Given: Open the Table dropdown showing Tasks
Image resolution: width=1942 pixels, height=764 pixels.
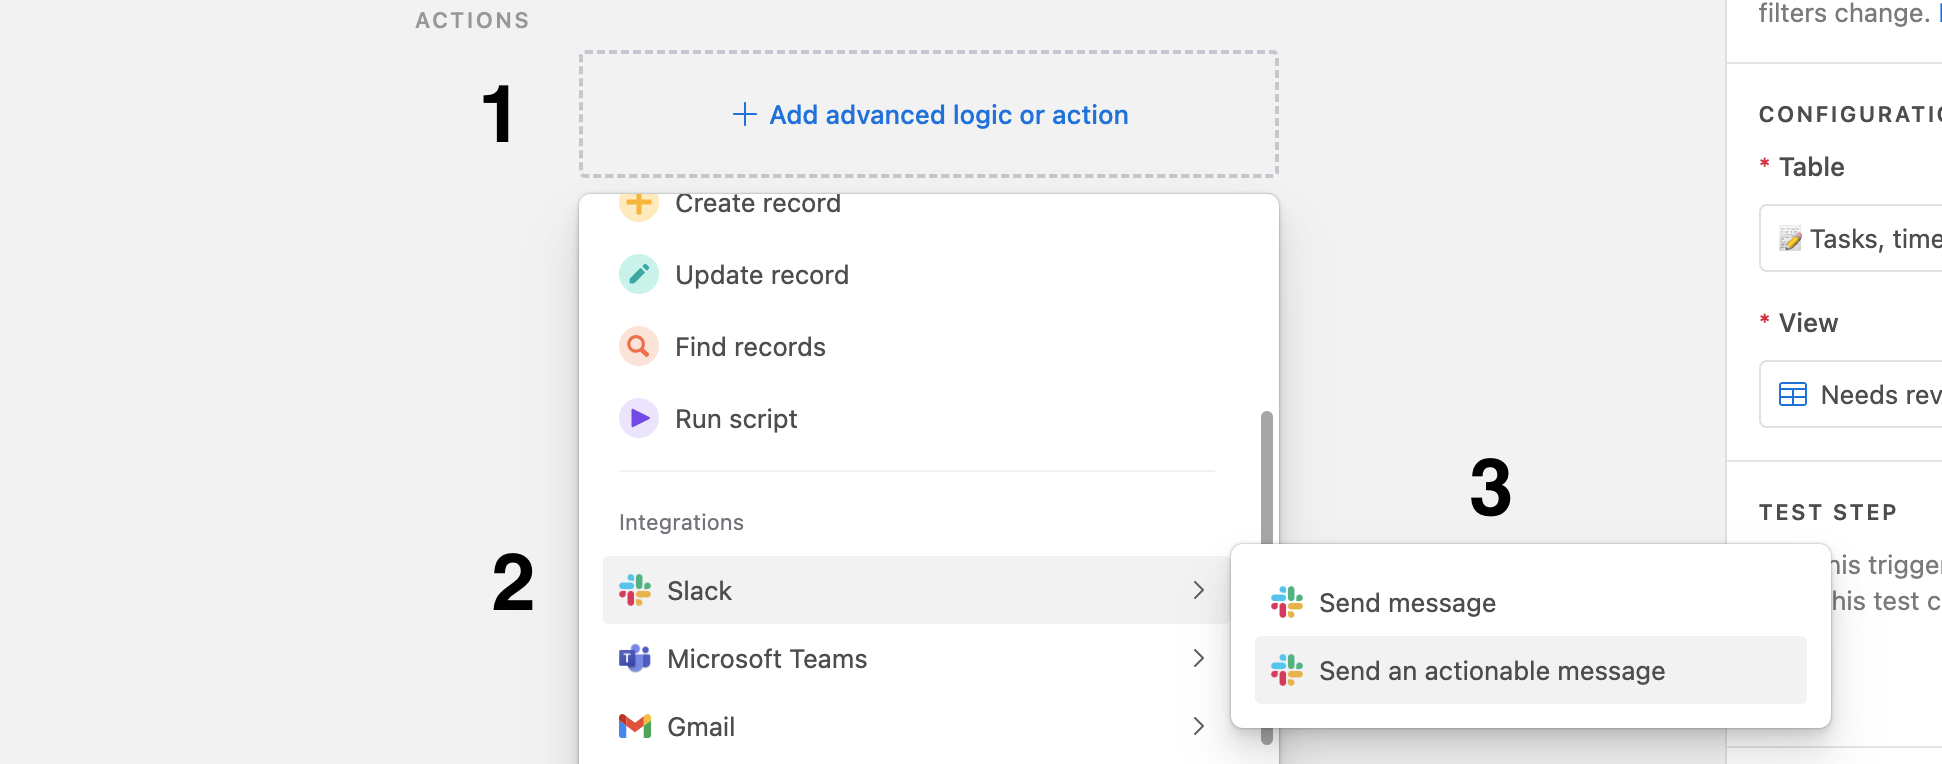Looking at the screenshot, I should click(1851, 238).
